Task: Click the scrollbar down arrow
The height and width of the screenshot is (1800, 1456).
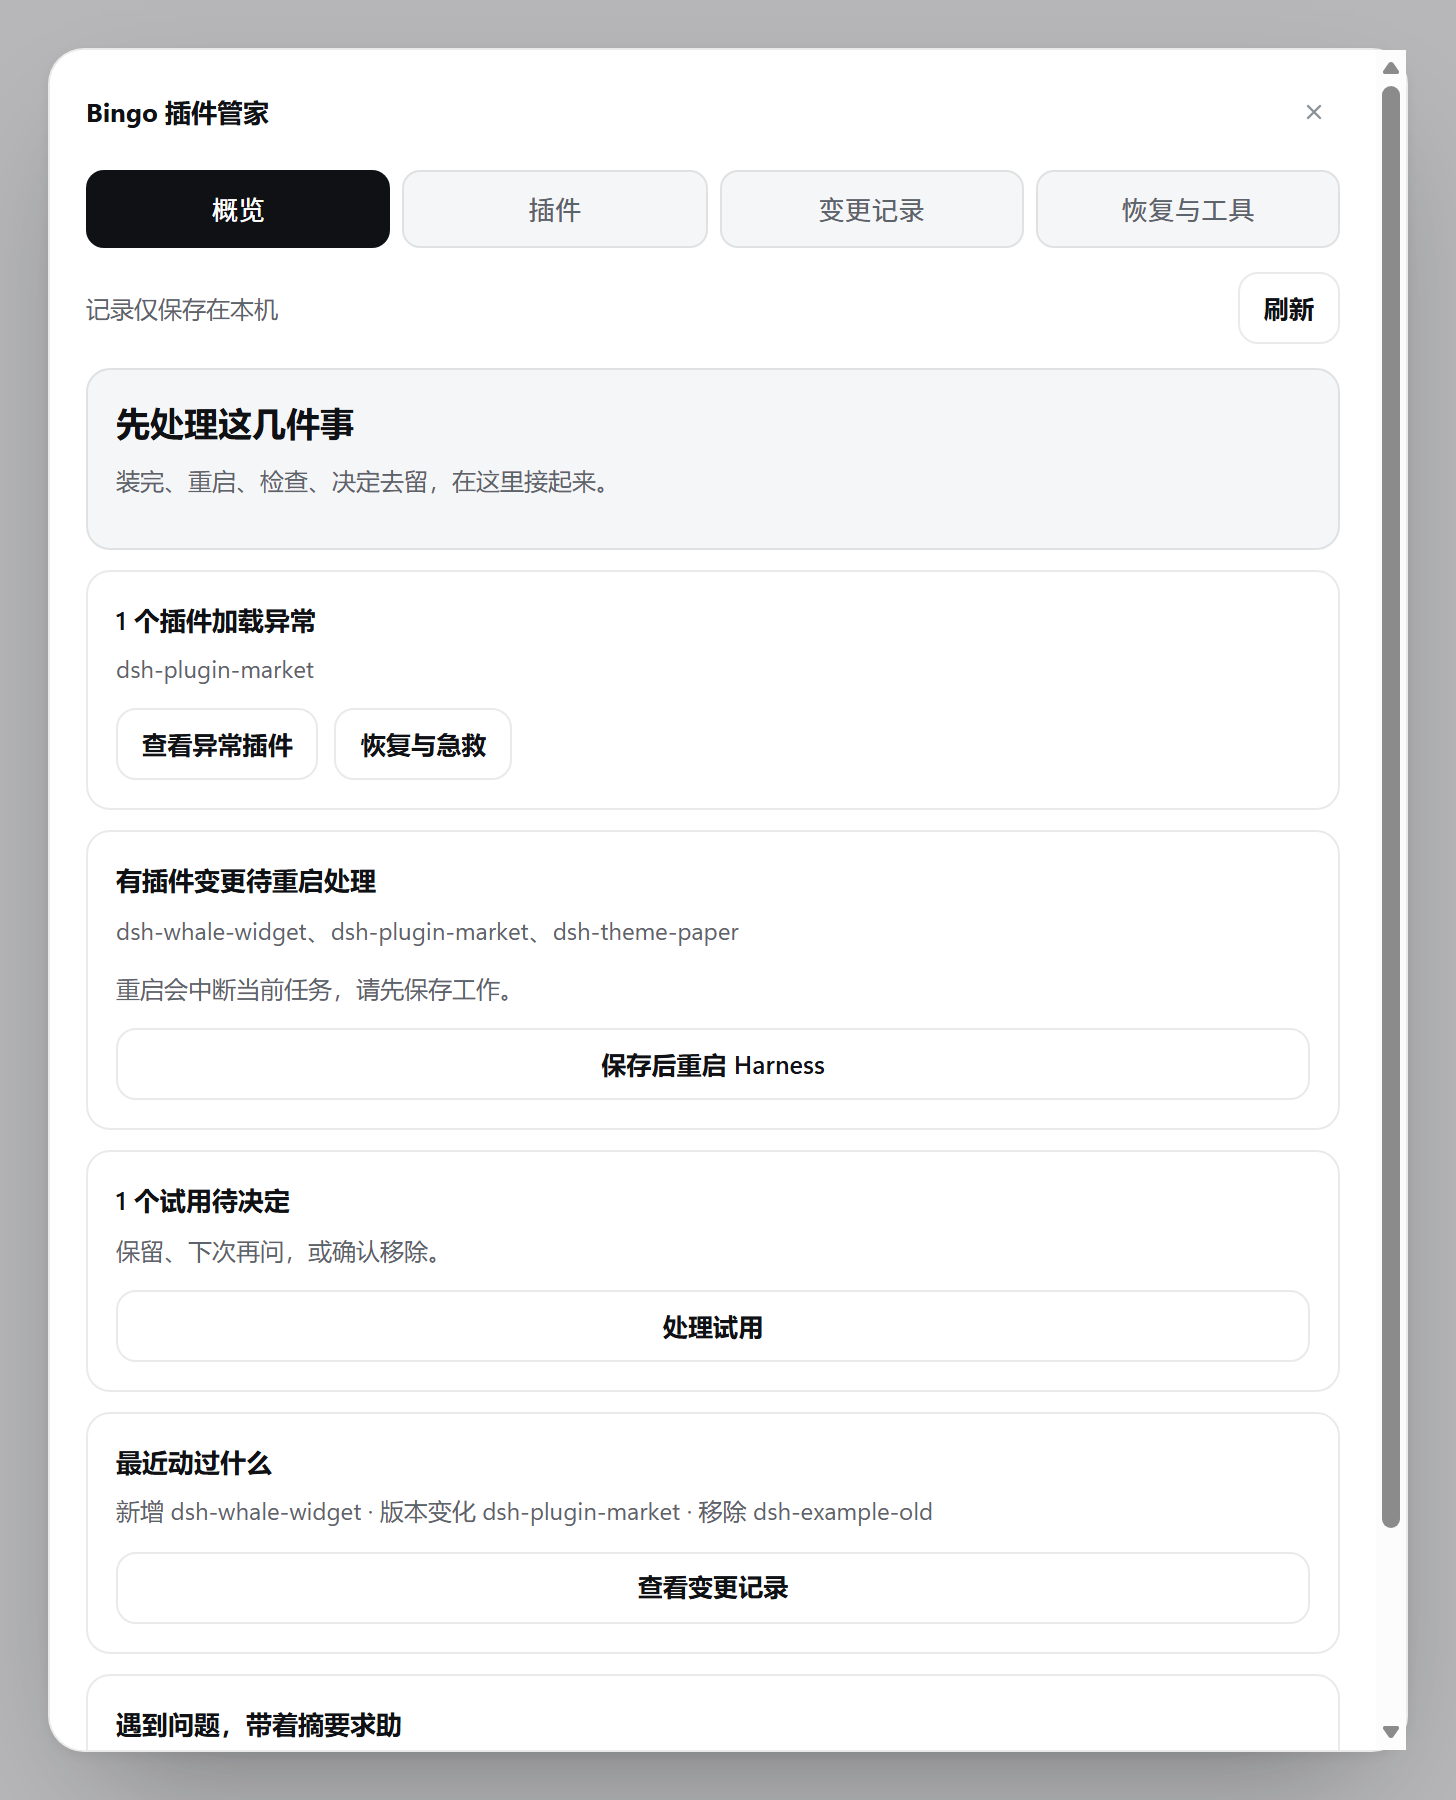Action: pos(1391,1732)
